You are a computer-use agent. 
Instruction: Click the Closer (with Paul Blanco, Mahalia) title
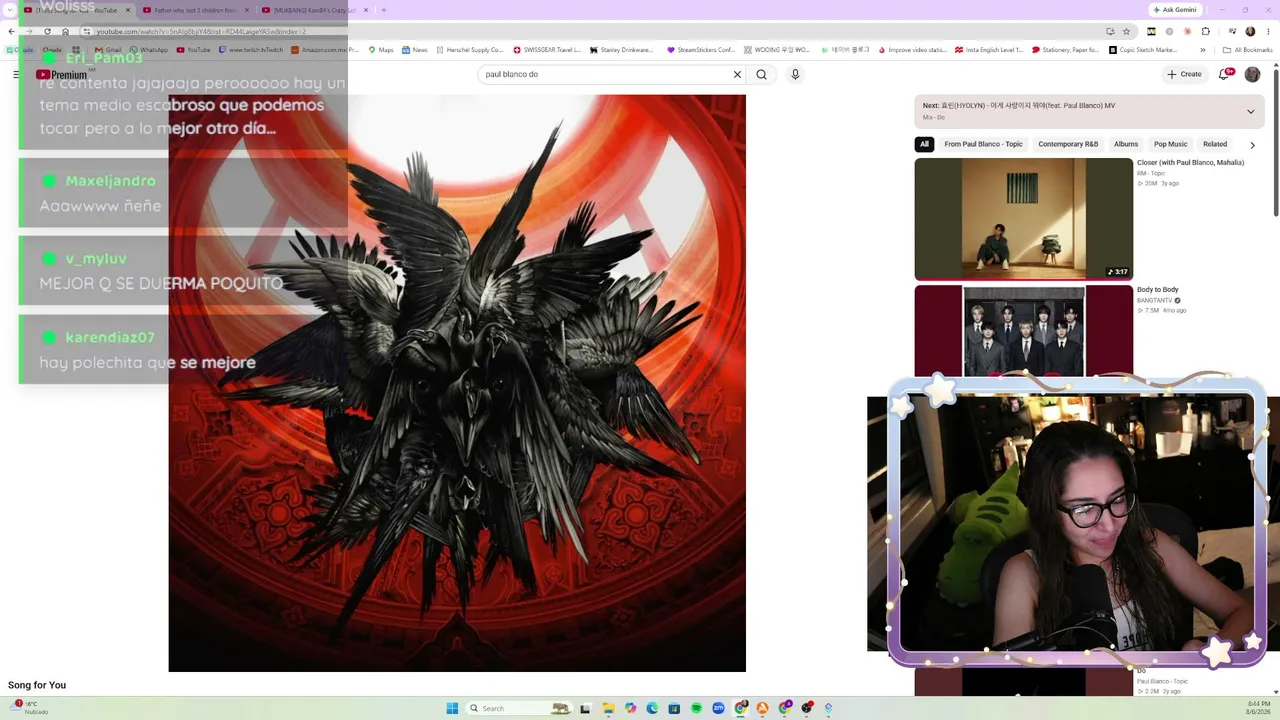[x=1190, y=163]
